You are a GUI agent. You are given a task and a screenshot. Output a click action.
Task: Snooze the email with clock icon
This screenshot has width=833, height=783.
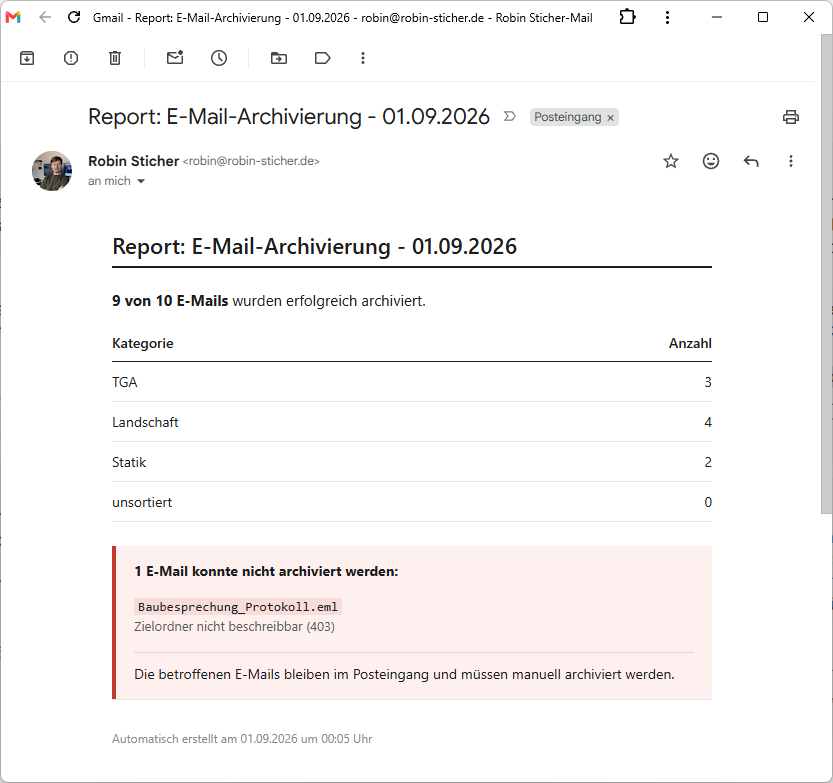pyautogui.click(x=219, y=58)
